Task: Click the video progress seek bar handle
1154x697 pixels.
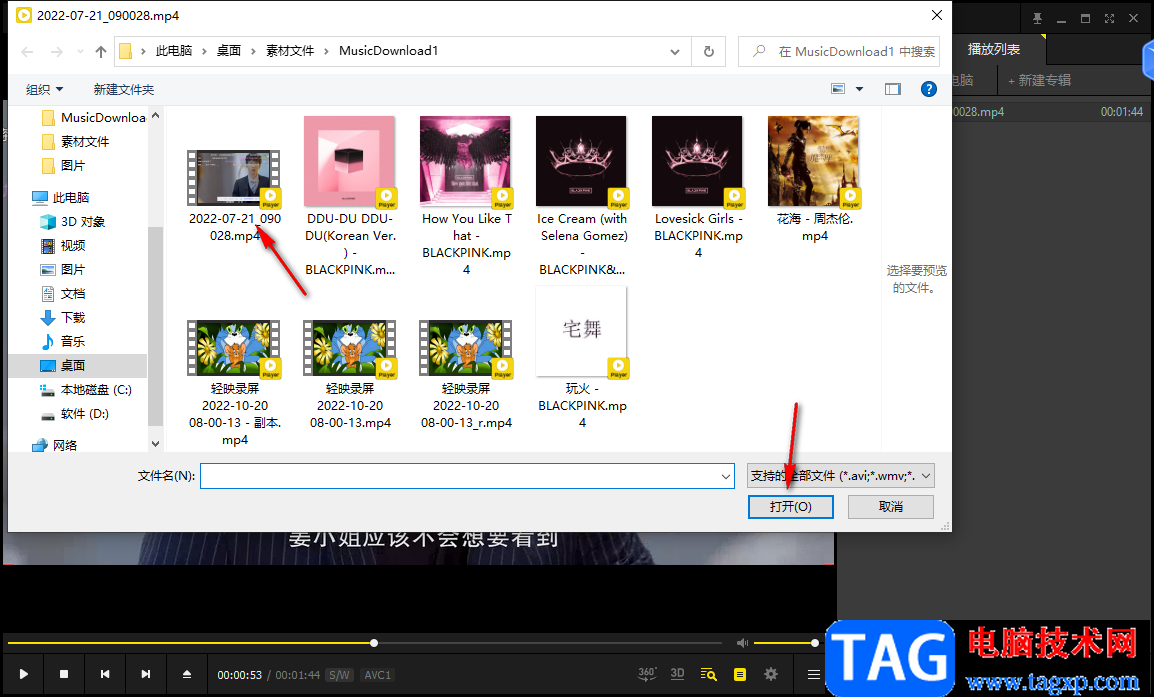Action: (x=374, y=643)
